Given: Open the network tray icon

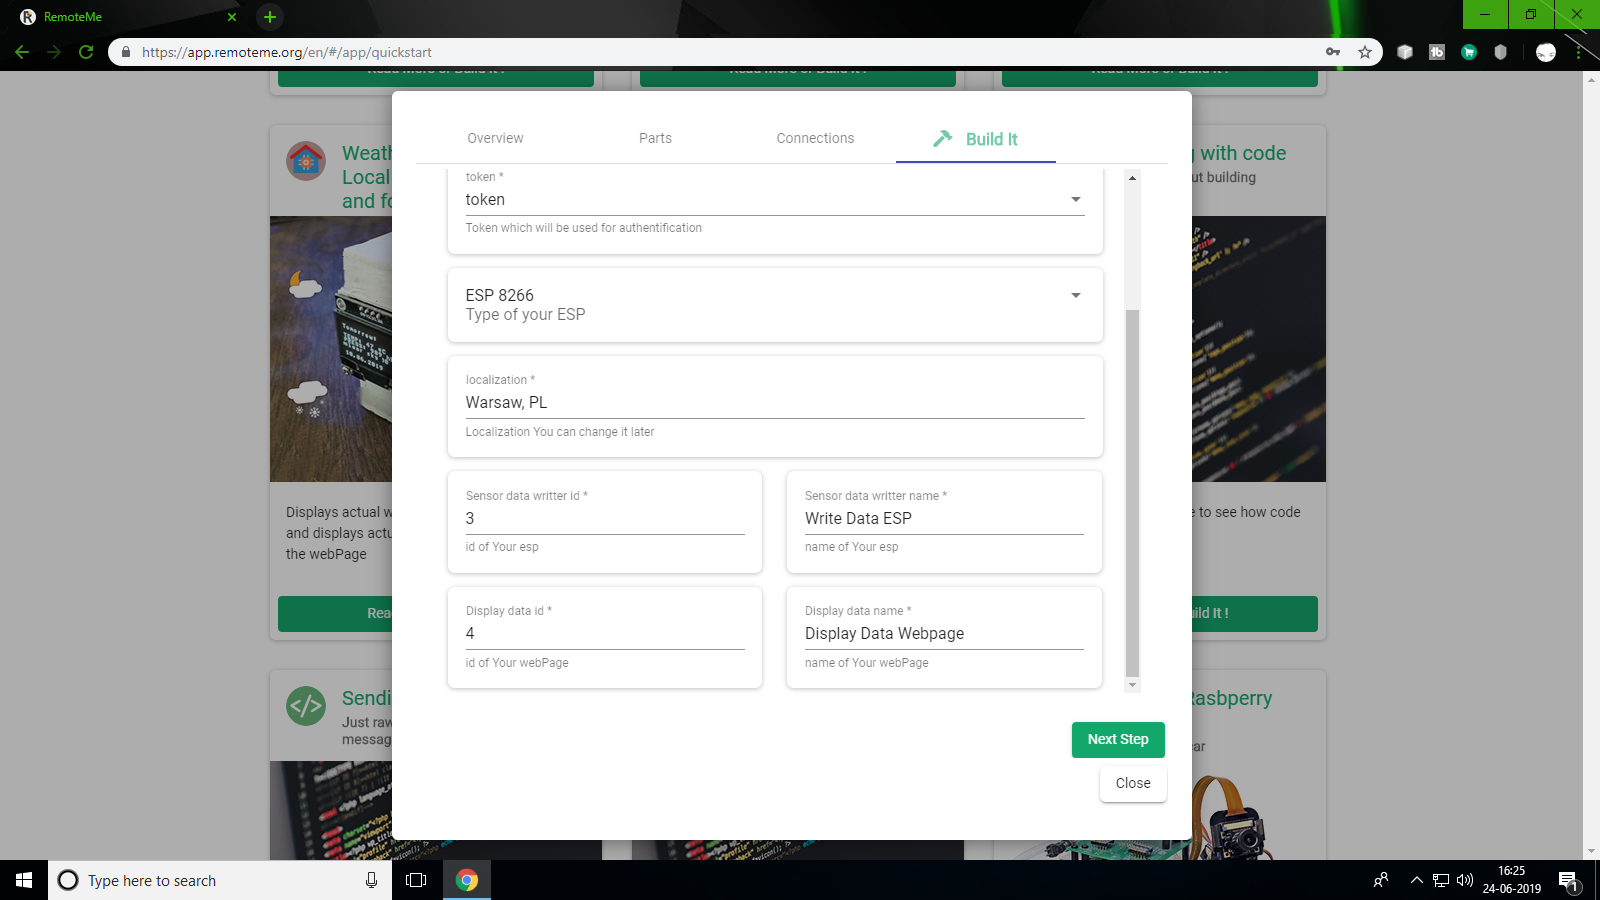Looking at the screenshot, I should pyautogui.click(x=1441, y=880).
